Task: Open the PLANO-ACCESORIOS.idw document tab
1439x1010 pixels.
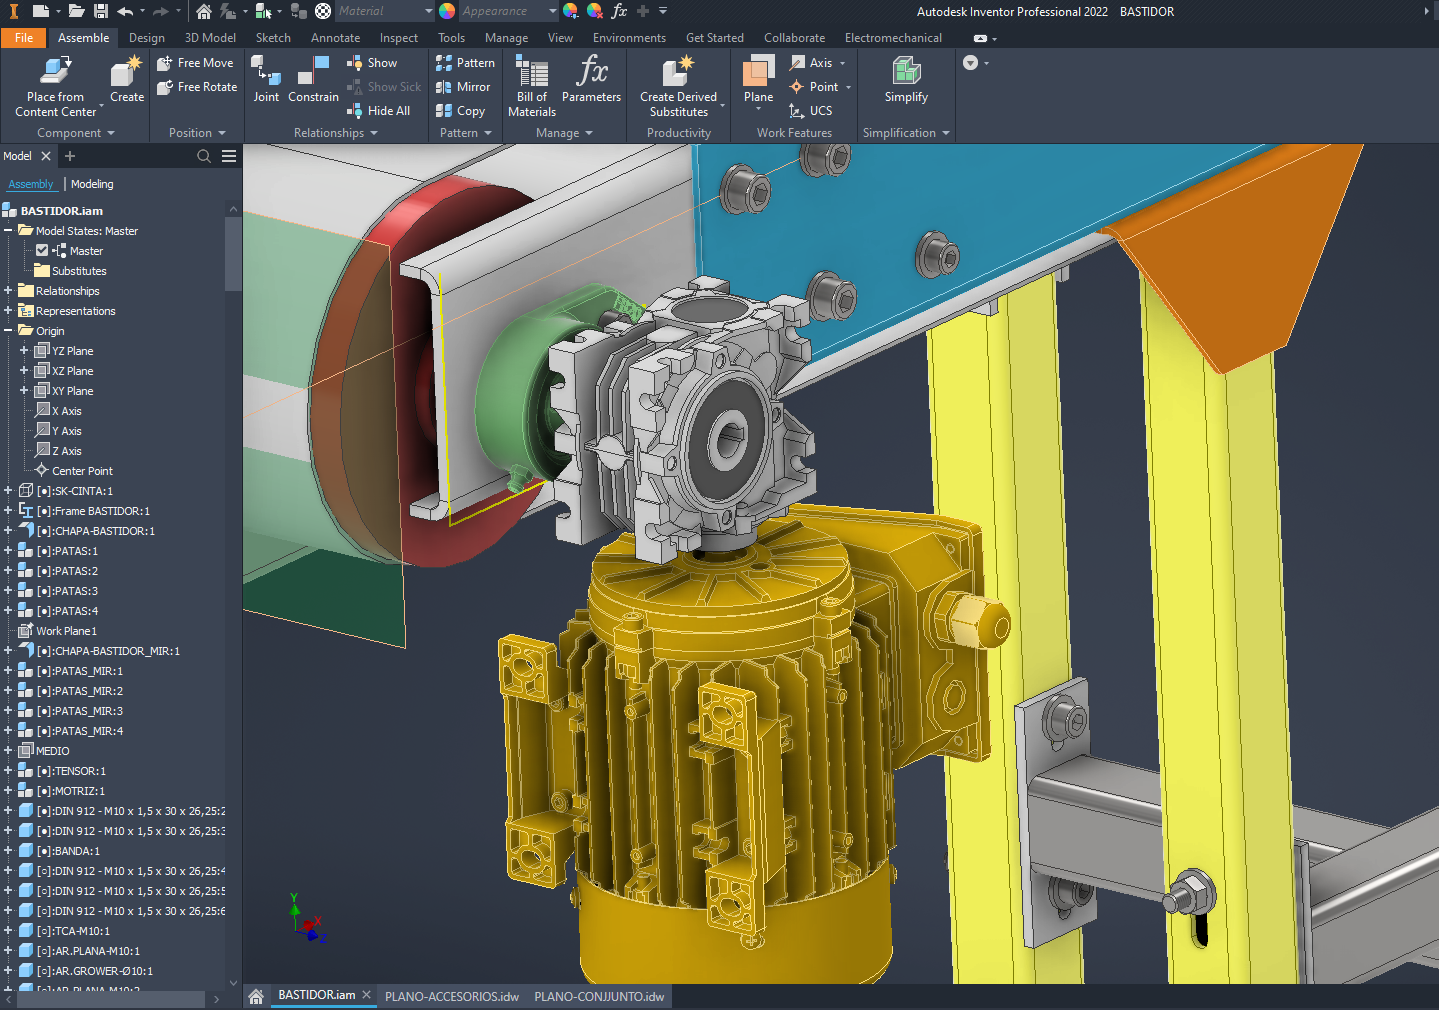Action: 452,996
